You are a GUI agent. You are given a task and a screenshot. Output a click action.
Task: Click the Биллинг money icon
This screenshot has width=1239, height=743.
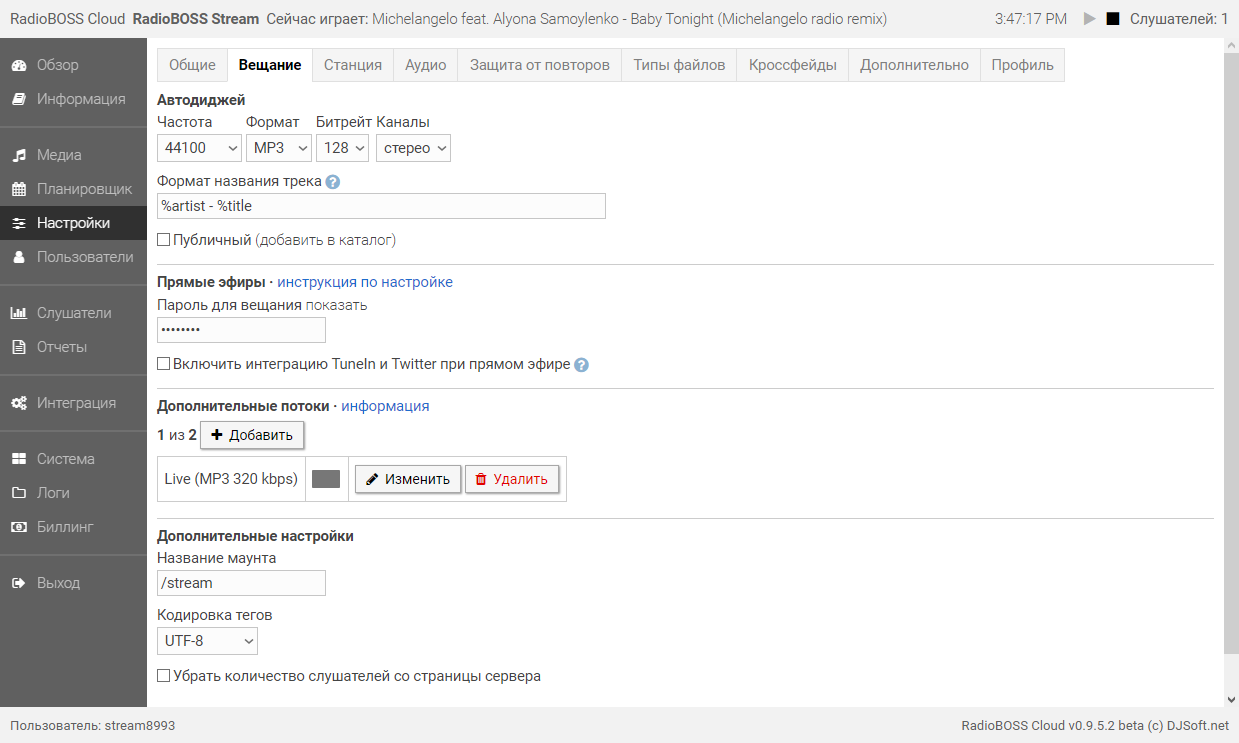[x=18, y=527]
